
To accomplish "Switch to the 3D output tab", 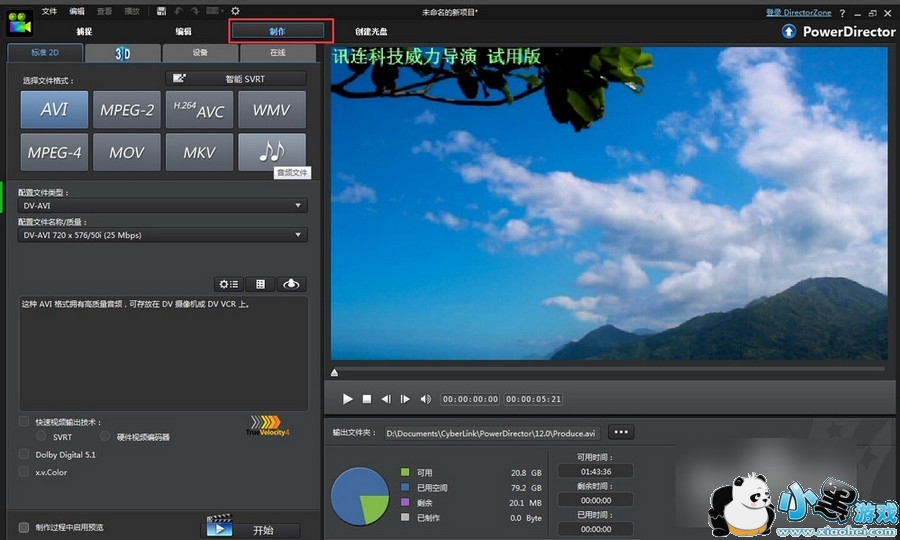I will coord(123,54).
